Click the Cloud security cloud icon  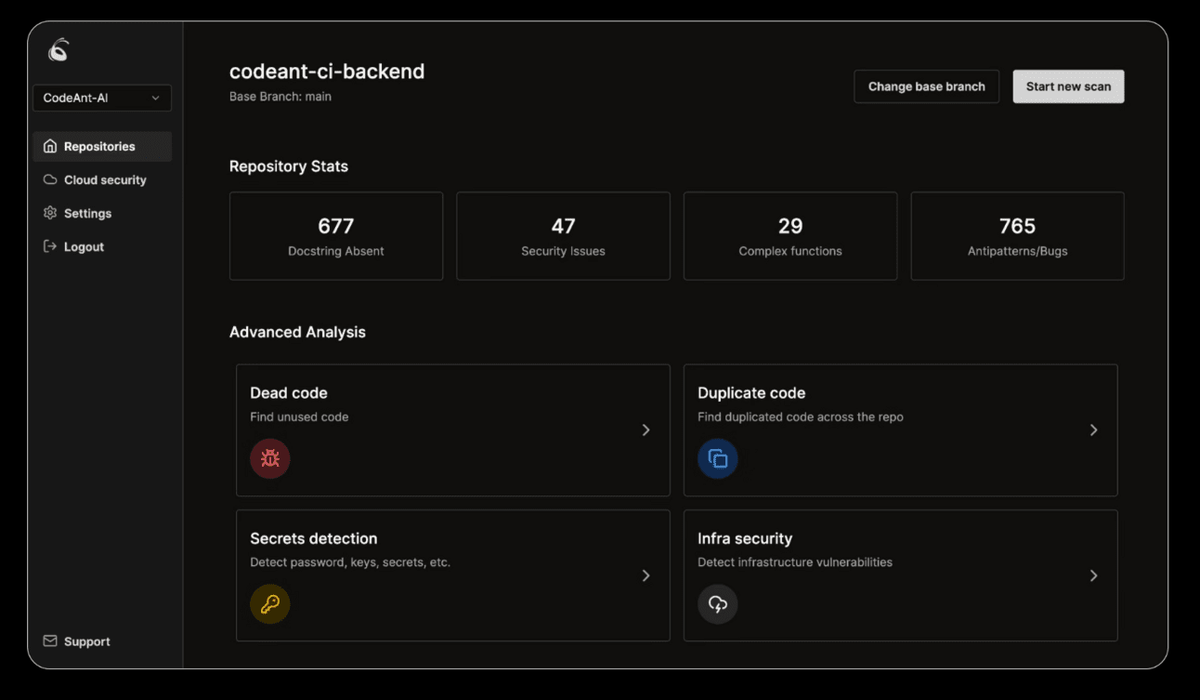50,180
